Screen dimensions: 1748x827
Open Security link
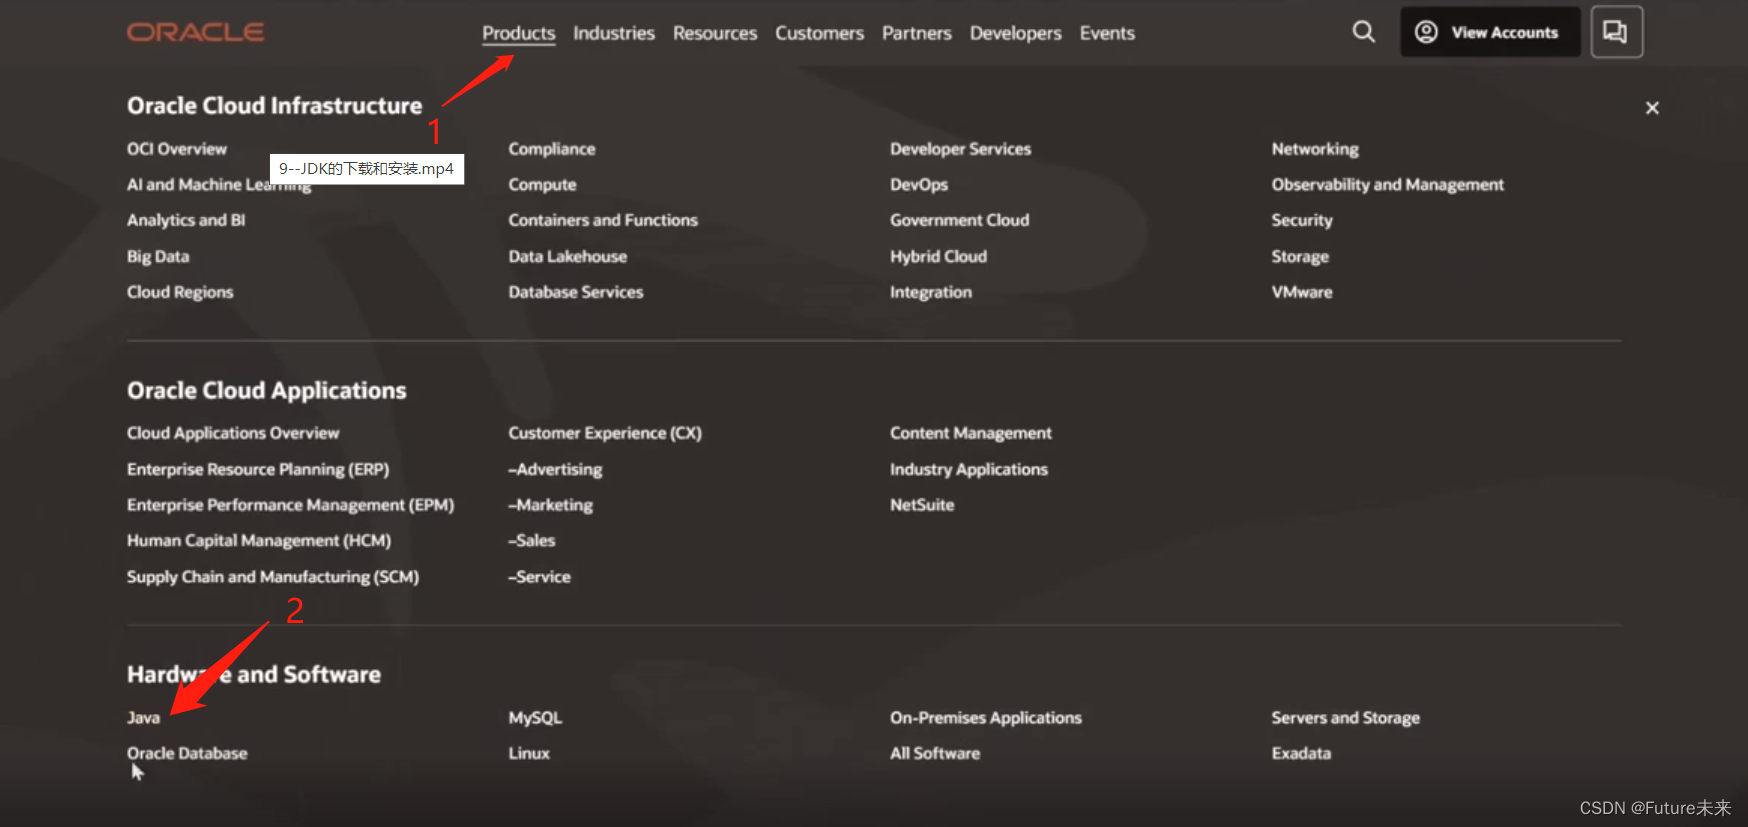1302,220
